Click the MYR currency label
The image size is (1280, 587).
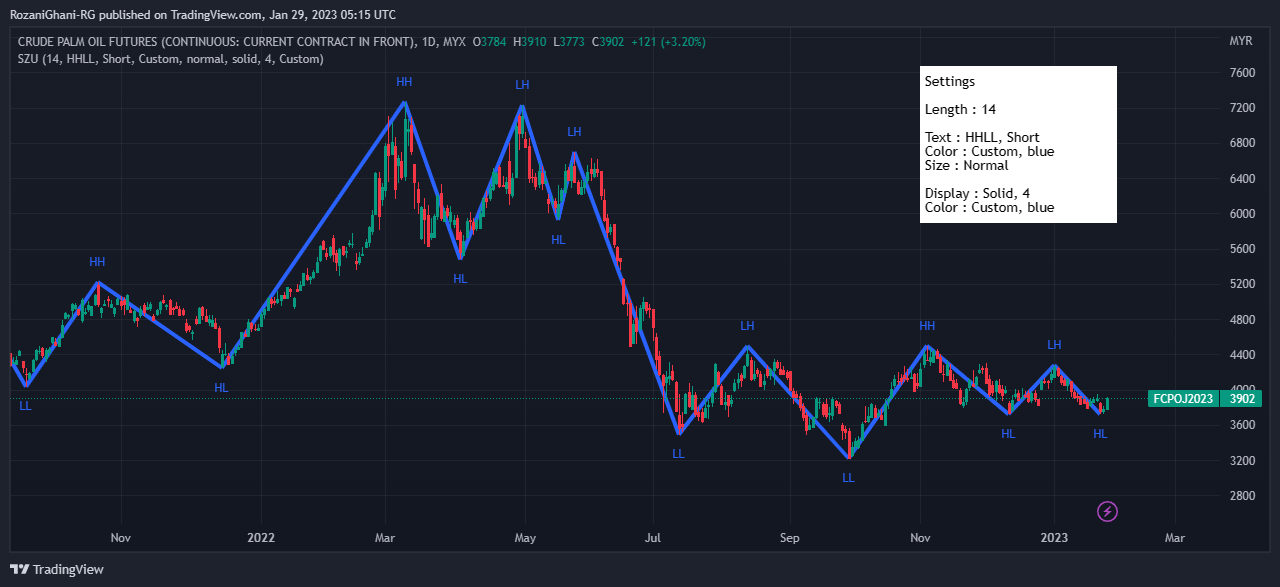(1241, 41)
